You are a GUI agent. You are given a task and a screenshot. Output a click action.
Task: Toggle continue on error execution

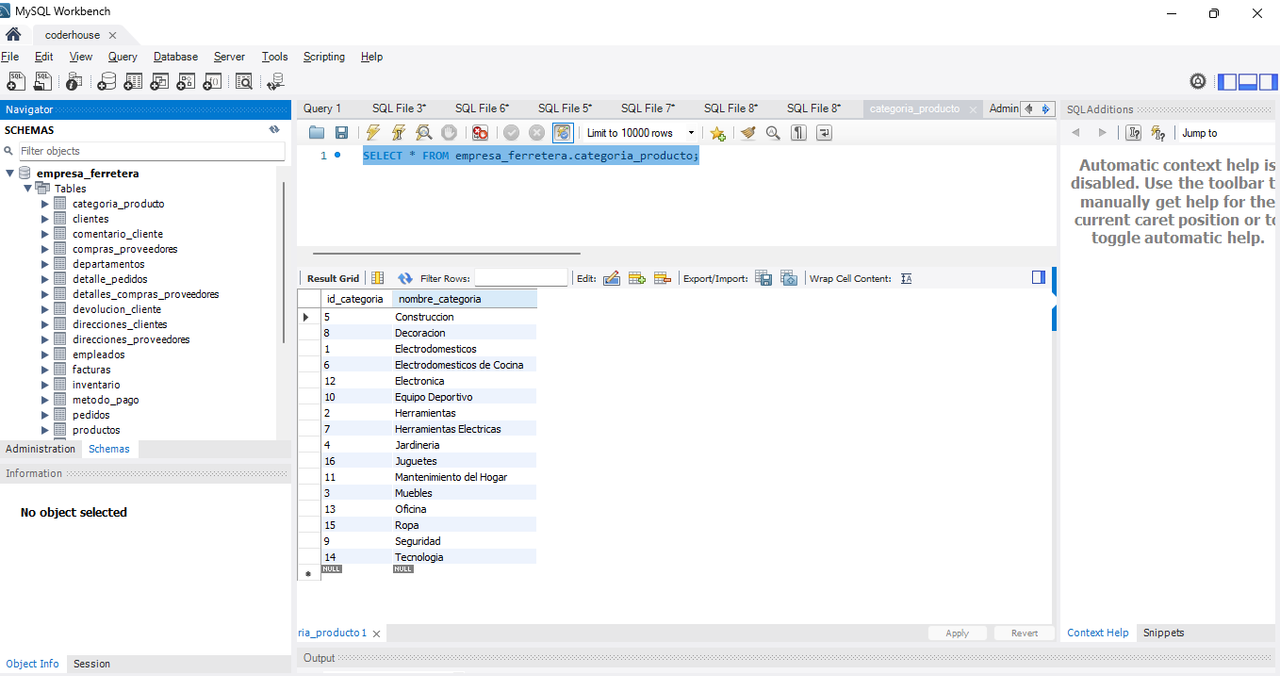coord(480,132)
